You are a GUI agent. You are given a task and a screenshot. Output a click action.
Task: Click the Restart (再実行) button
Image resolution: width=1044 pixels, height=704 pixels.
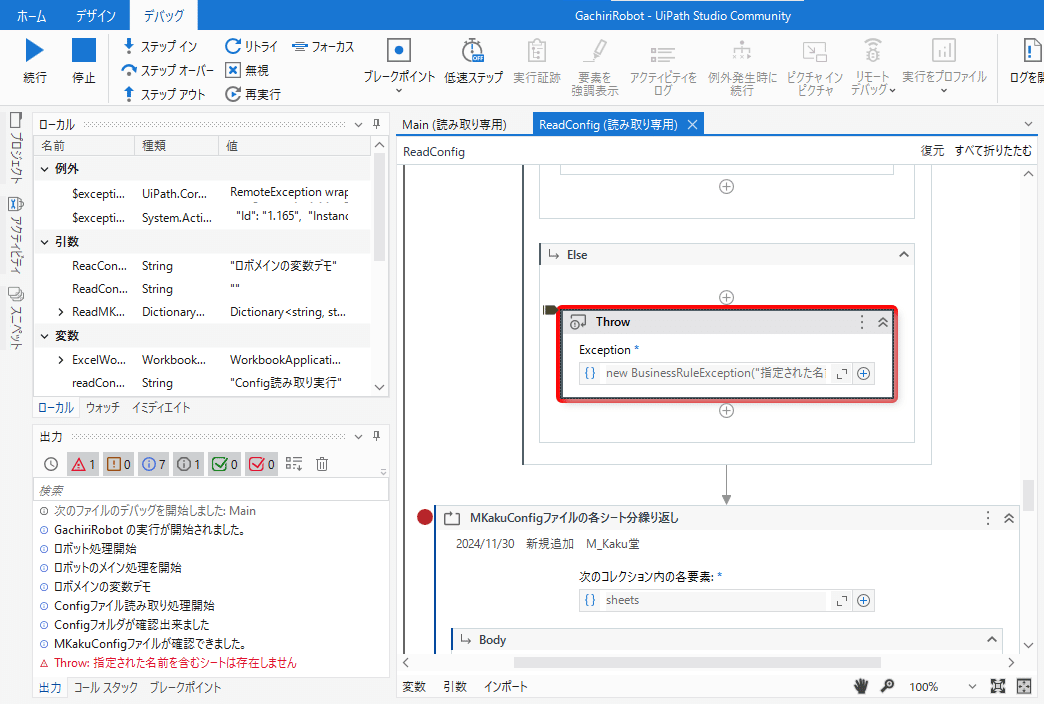click(x=253, y=94)
